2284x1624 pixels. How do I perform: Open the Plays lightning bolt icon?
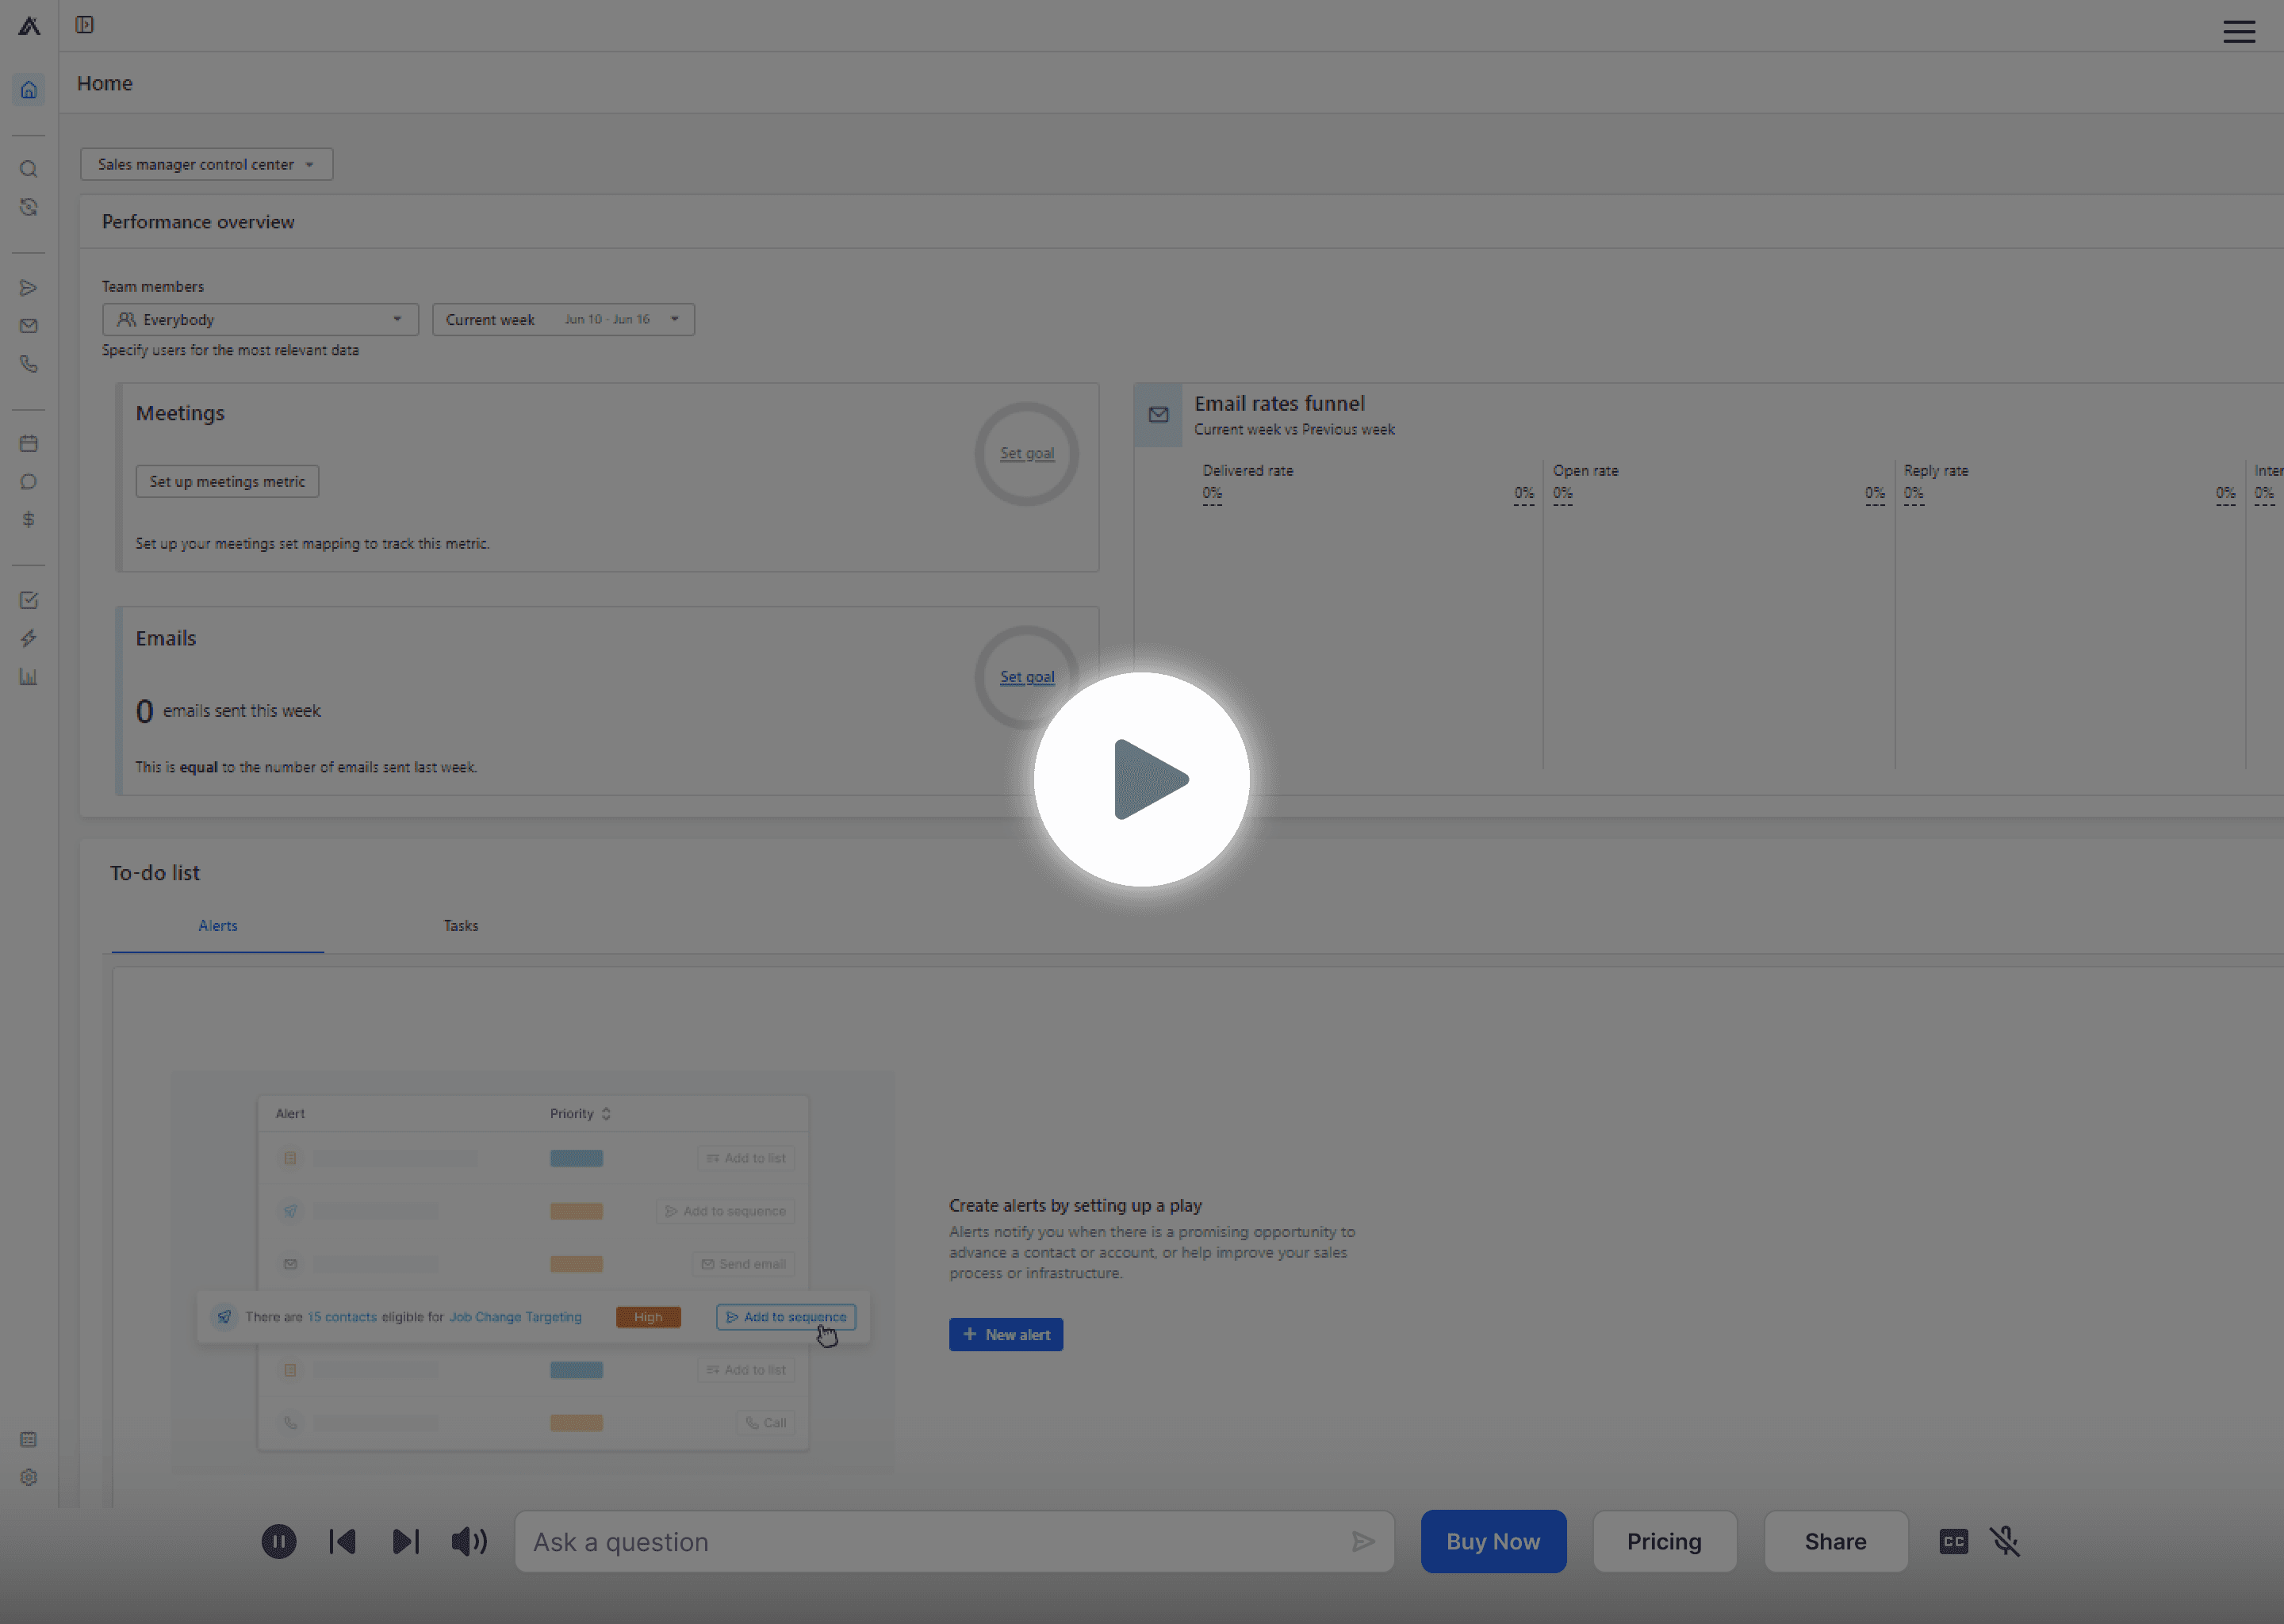click(x=29, y=638)
